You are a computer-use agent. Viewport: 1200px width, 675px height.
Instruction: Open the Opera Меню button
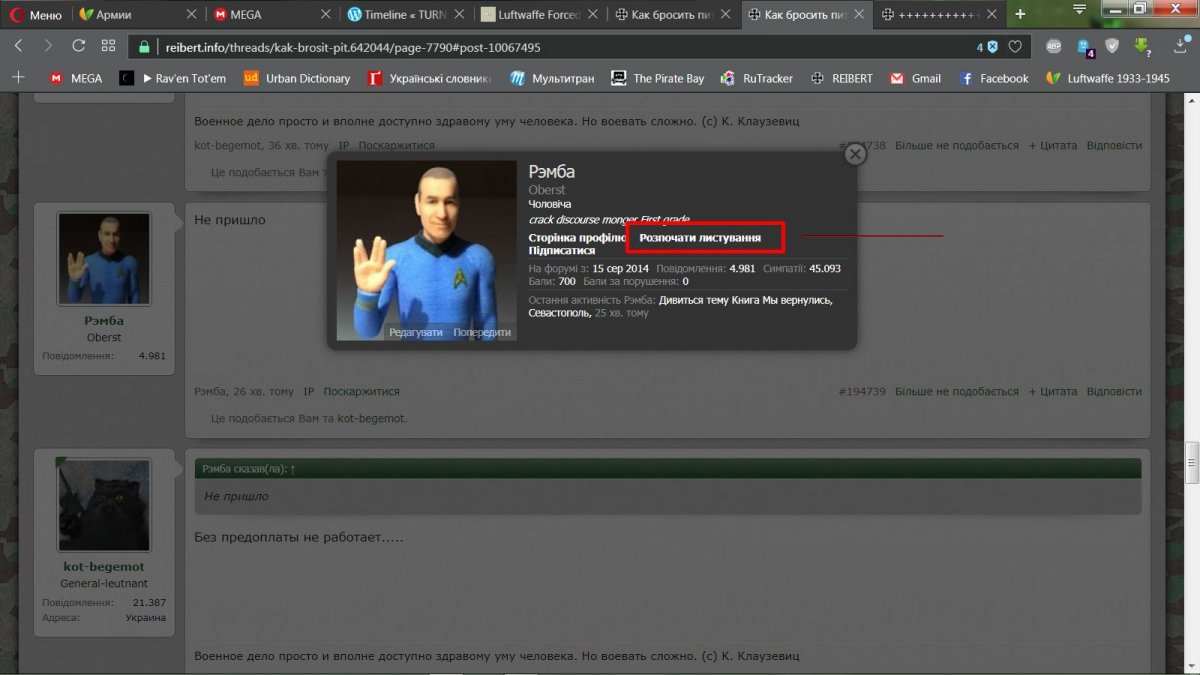(36, 15)
